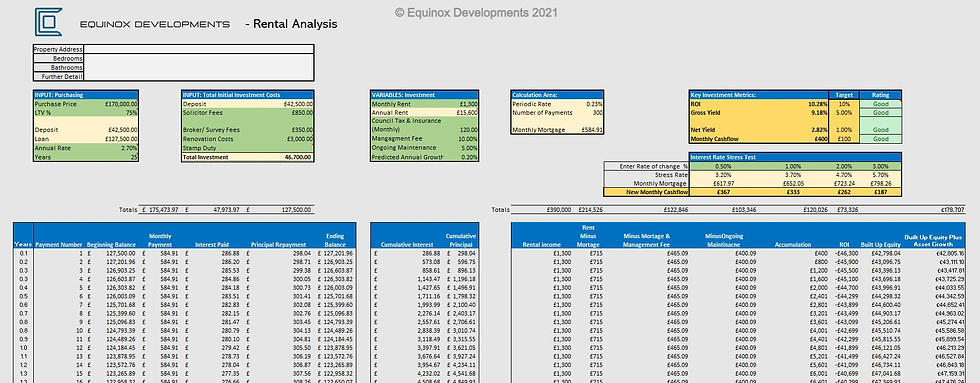Select the Property Address input field

tap(198, 49)
